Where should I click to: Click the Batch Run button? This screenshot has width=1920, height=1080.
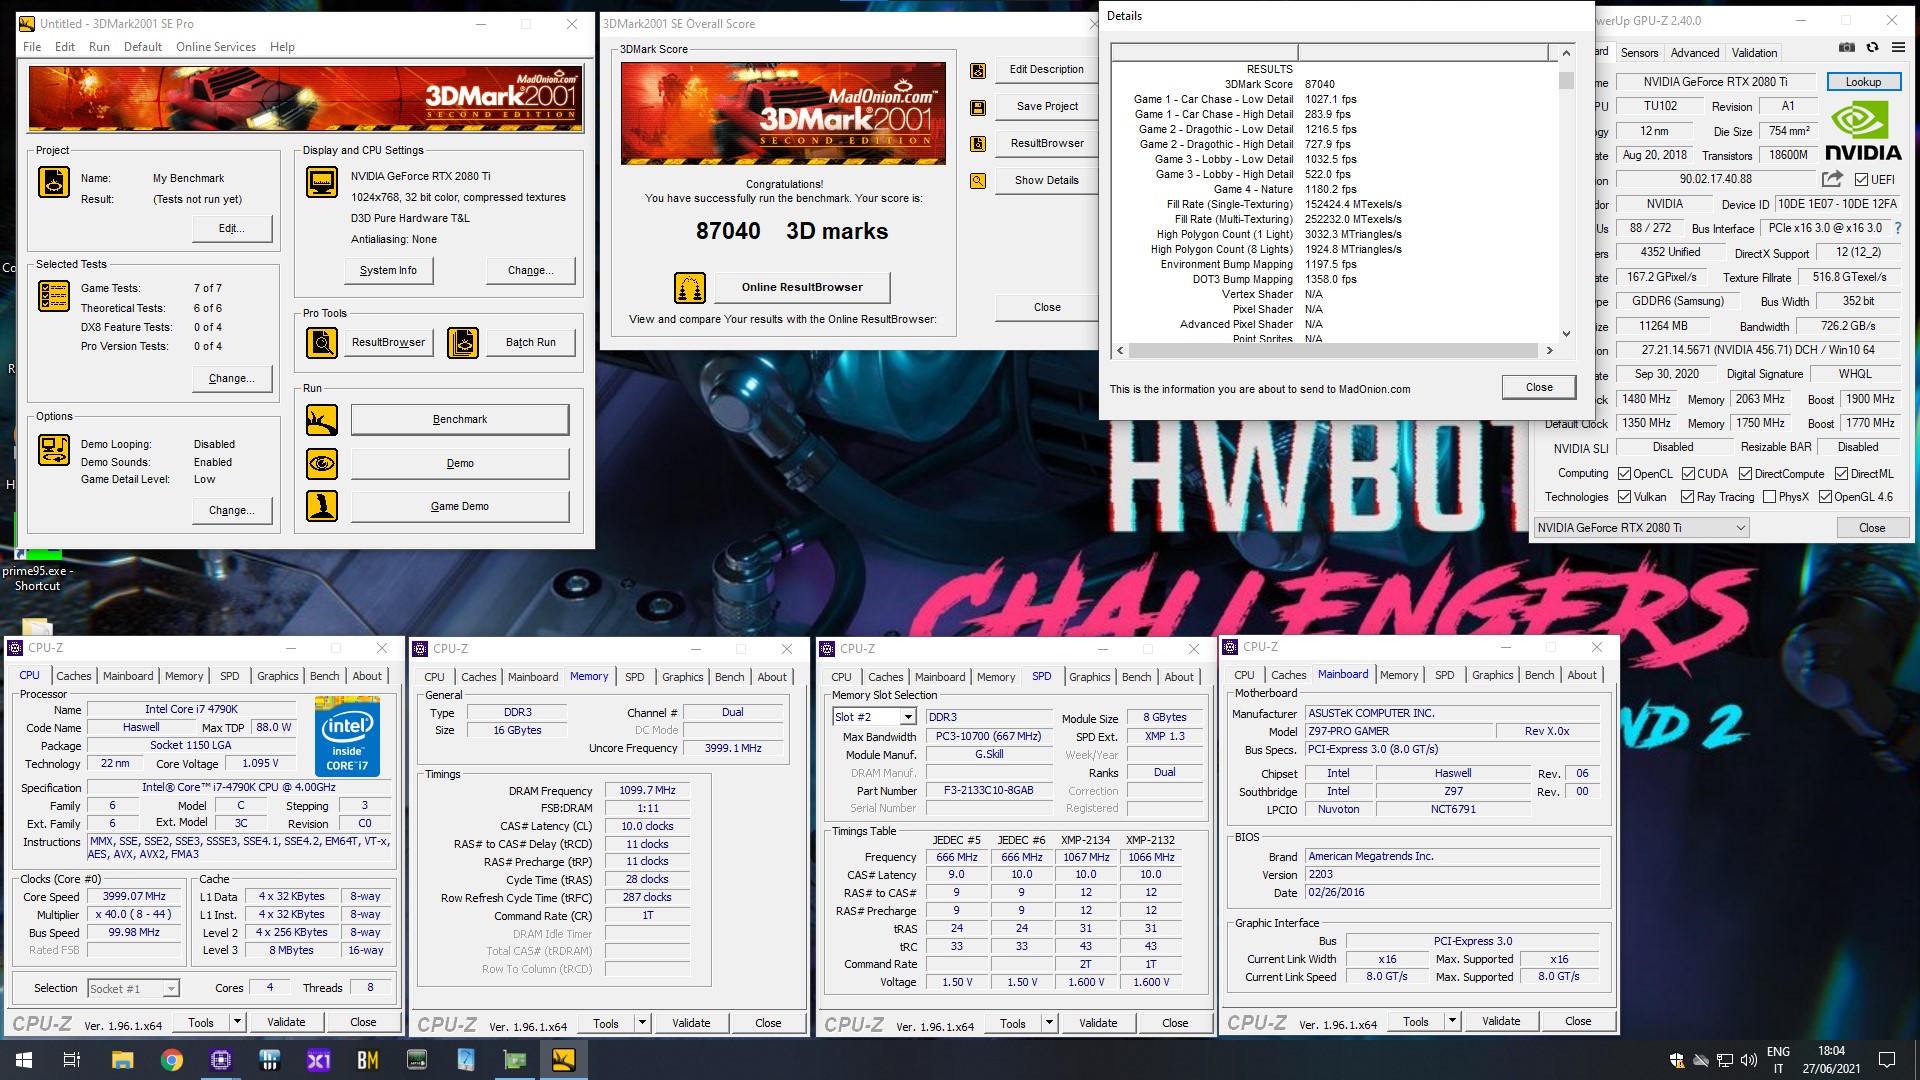click(x=530, y=343)
